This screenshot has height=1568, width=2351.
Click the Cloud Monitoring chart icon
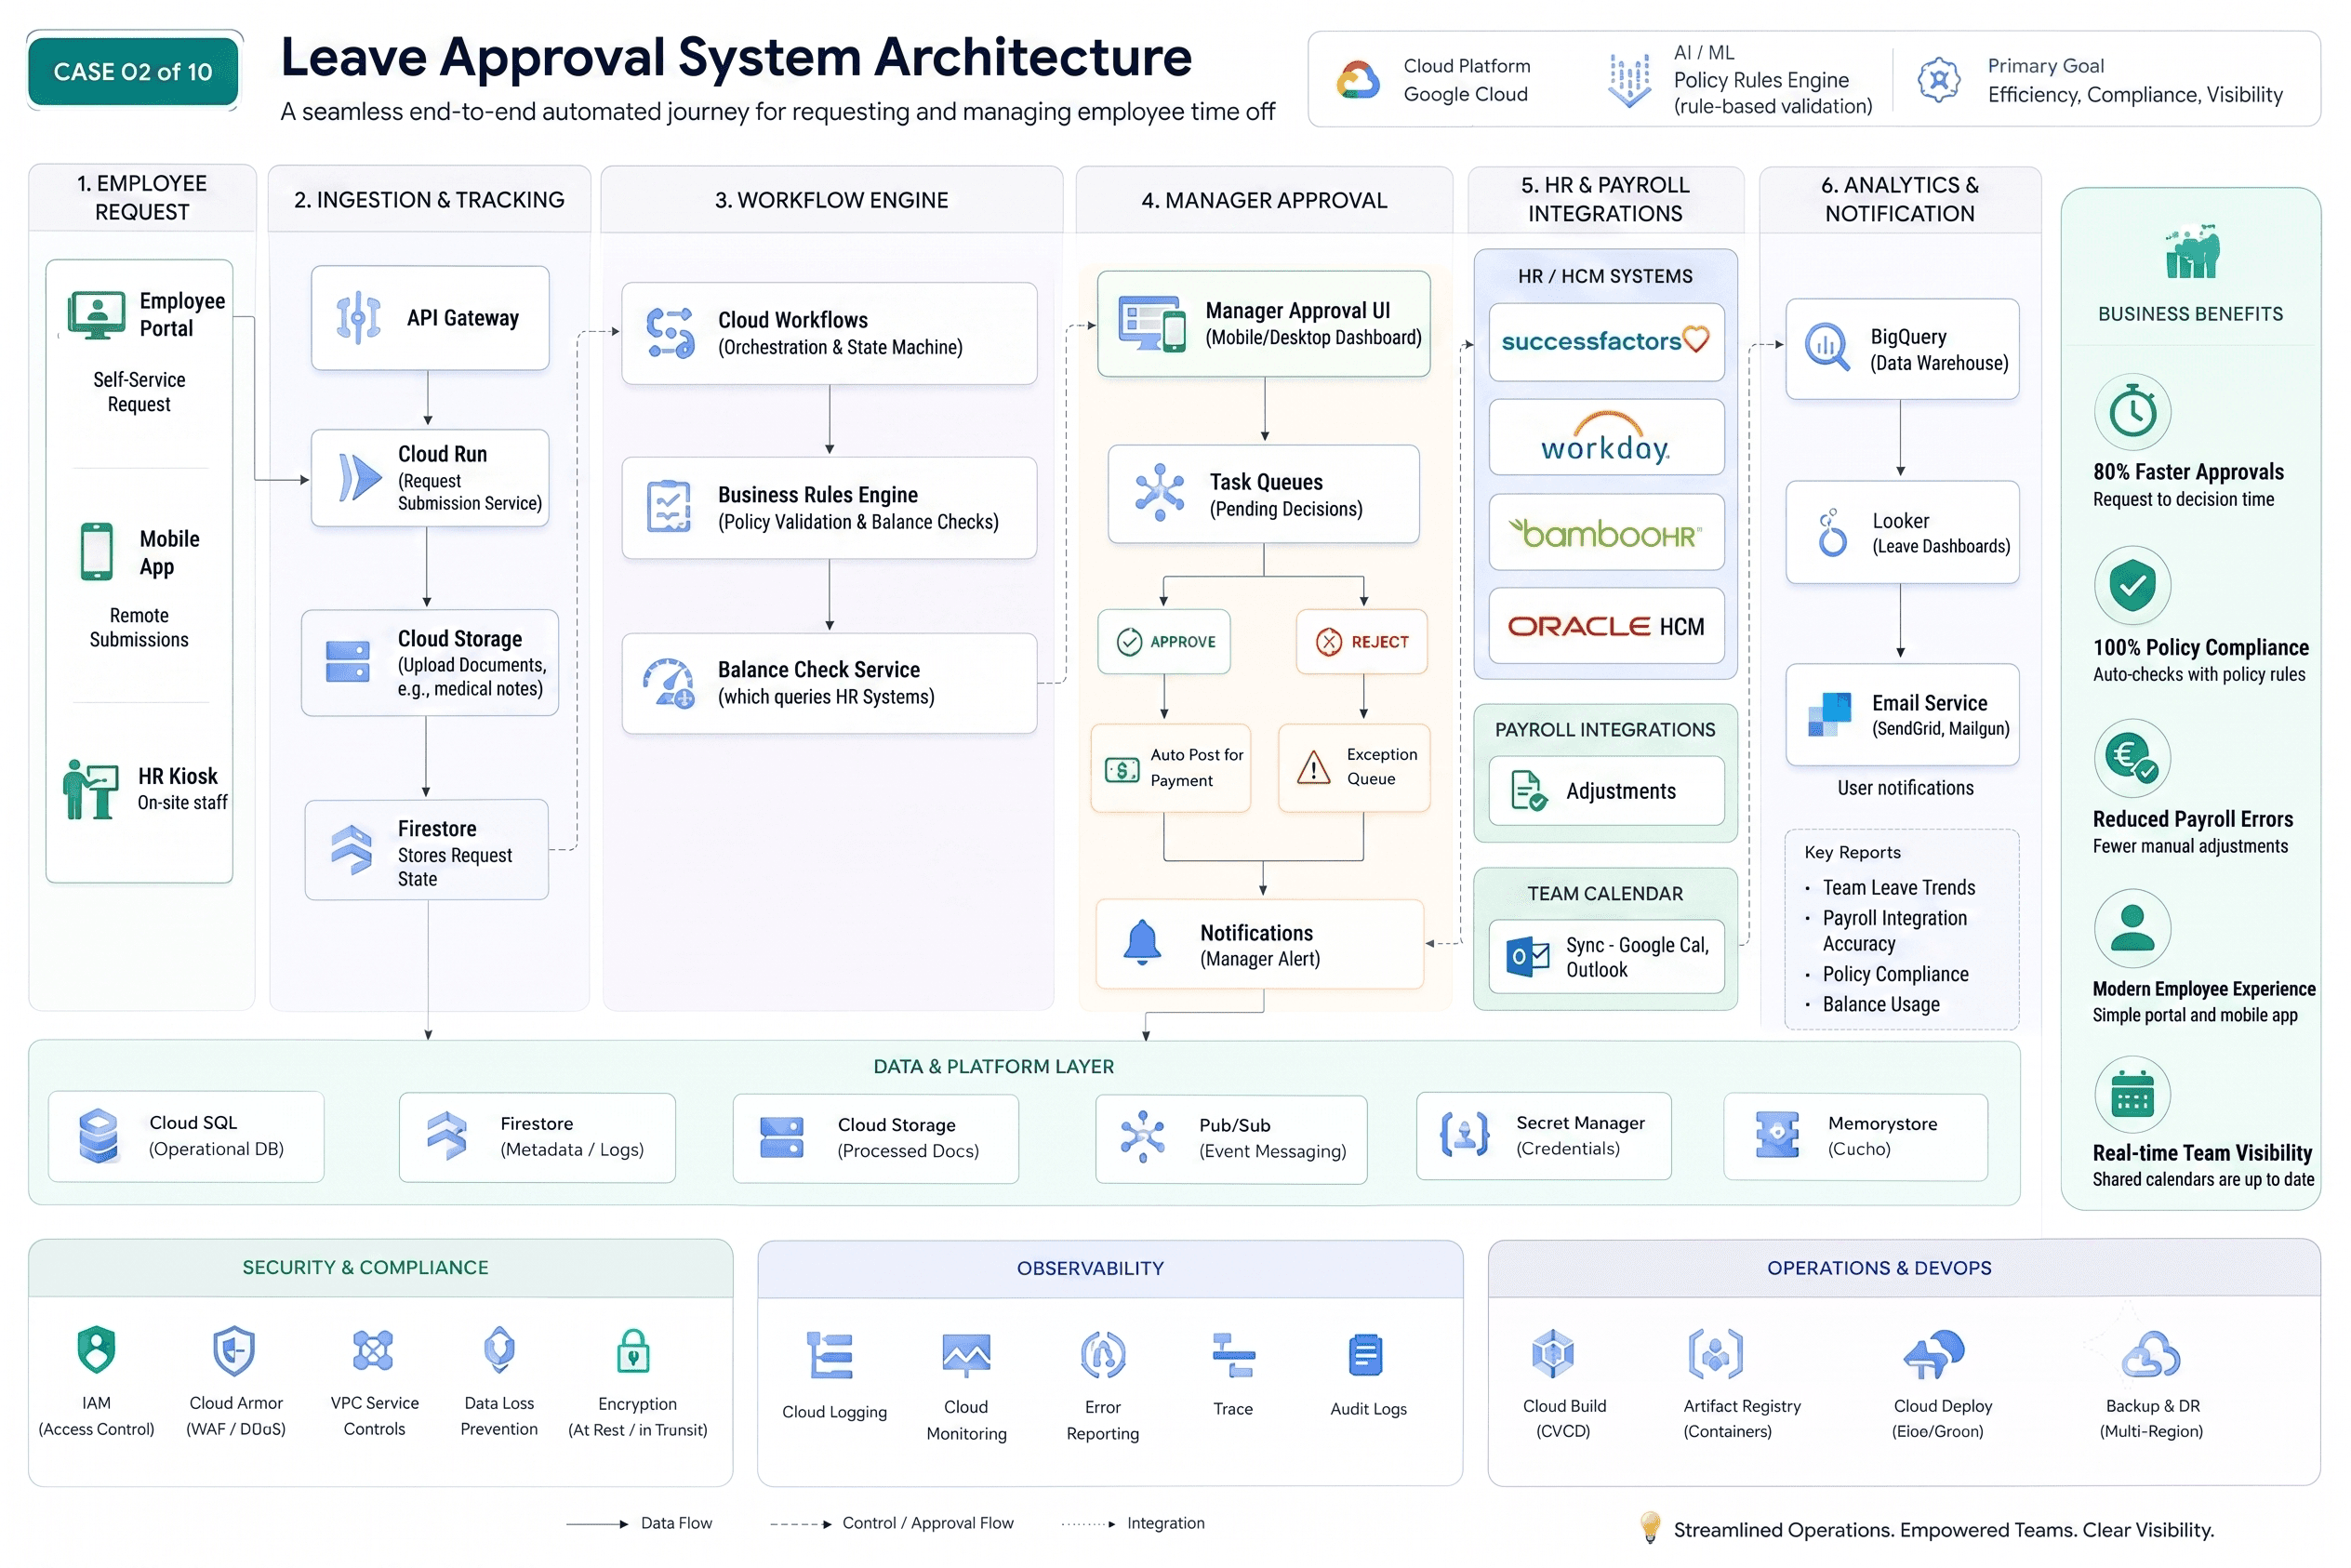pos(966,1354)
